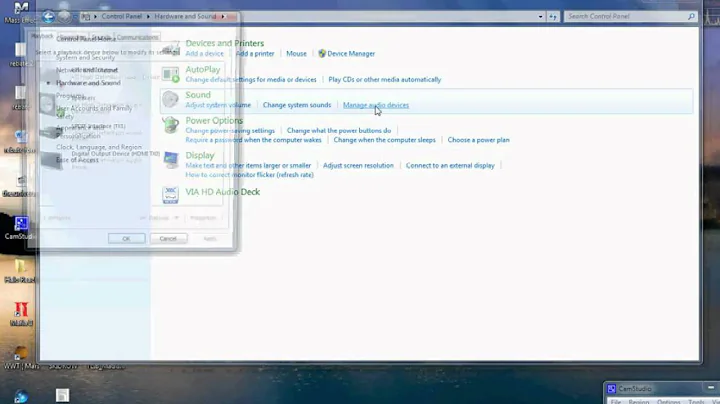Image resolution: width=720 pixels, height=404 pixels.
Task: Click Adjust system volume link
Action: click(218, 105)
